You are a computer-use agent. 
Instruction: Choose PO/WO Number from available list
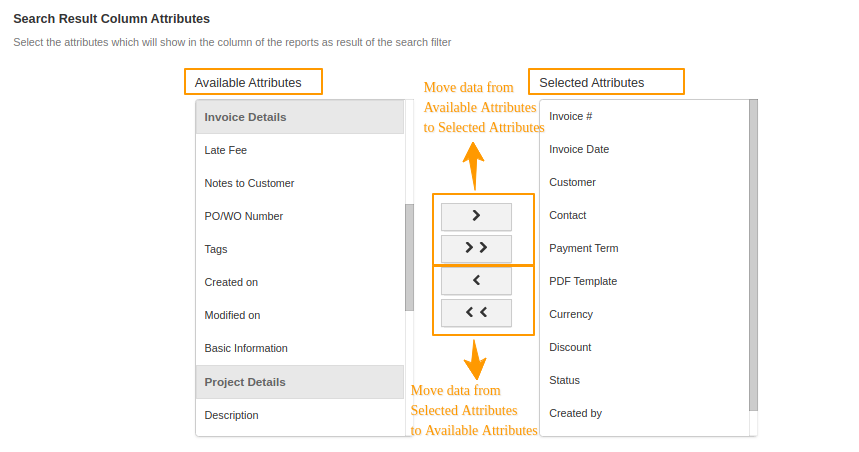(243, 216)
